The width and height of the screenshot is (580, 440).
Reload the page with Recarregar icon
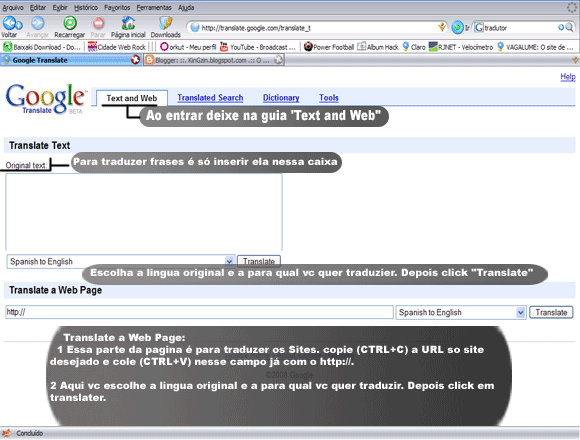[70, 23]
